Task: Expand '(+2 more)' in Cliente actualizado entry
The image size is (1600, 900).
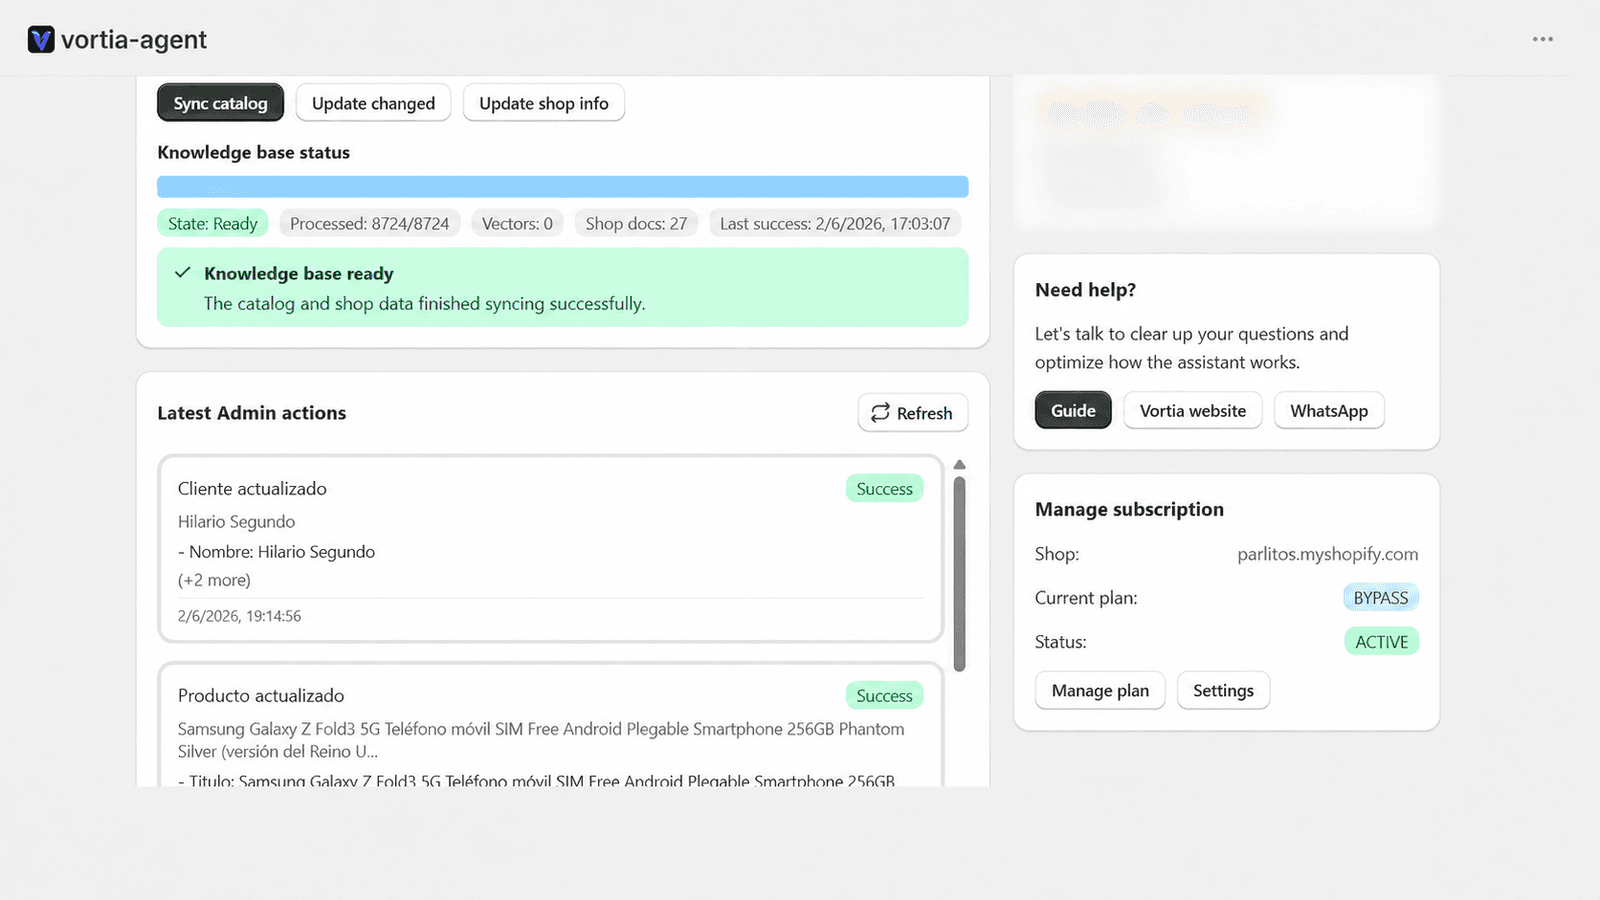Action: point(214,580)
